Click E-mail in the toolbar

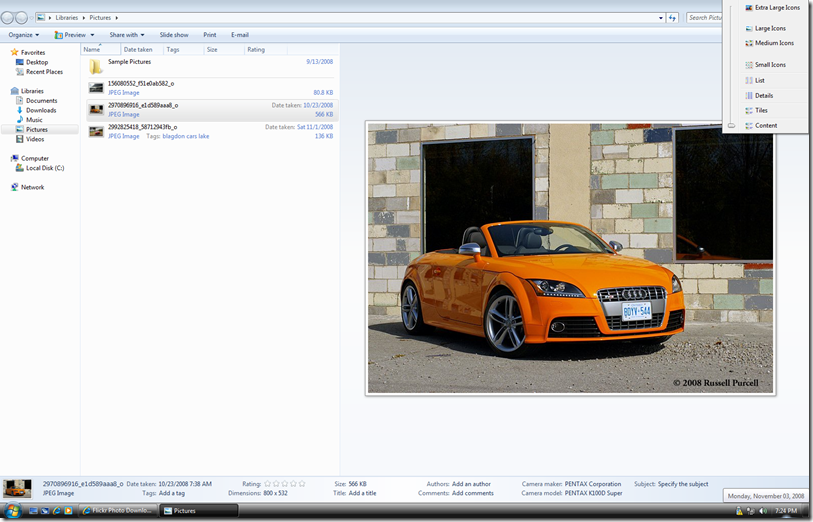pos(240,35)
